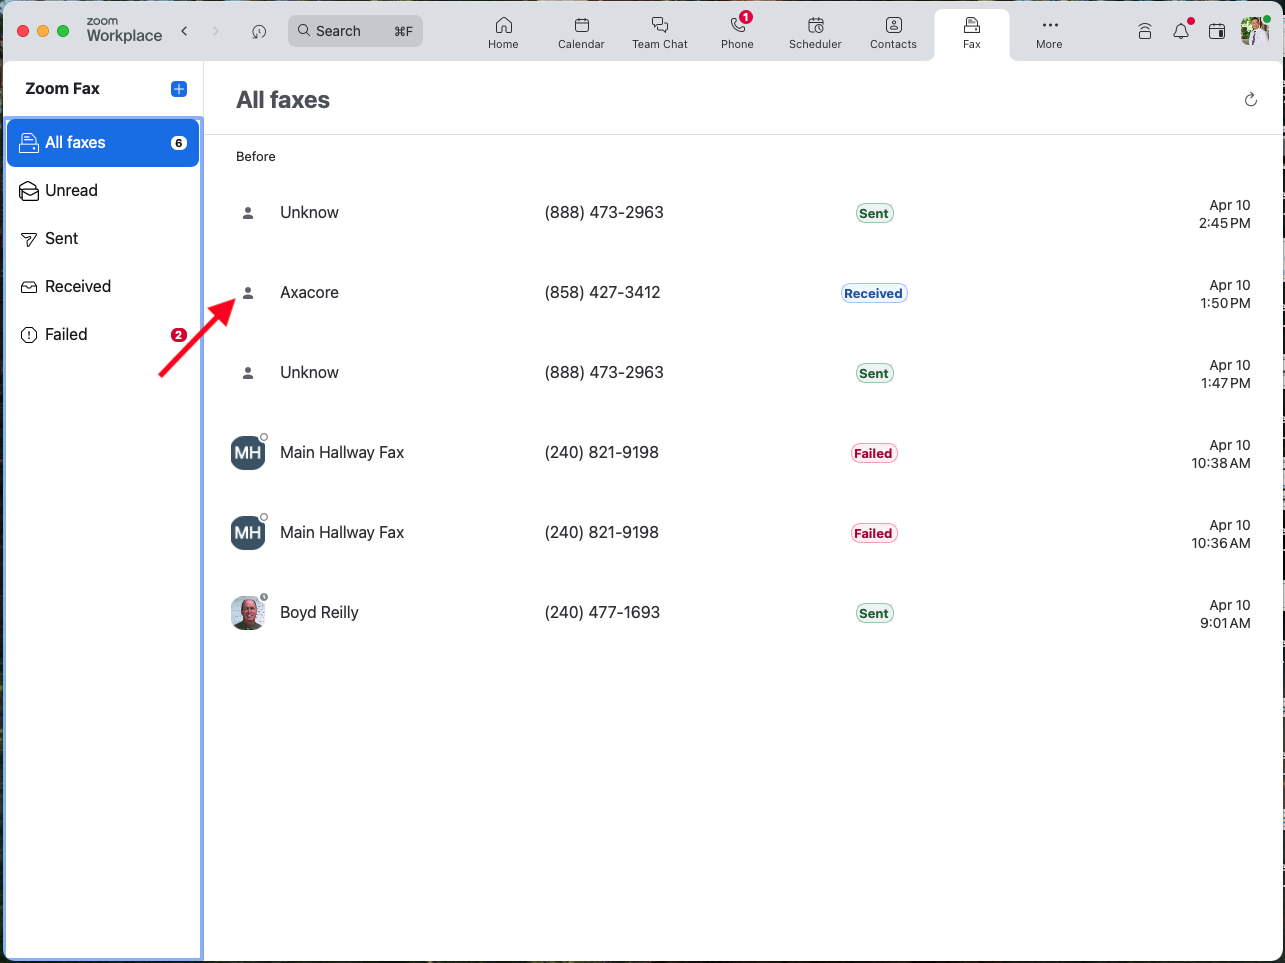The width and height of the screenshot is (1285, 963).
Task: Click Sent tag on Boyd Reilly row
Action: [x=874, y=613]
